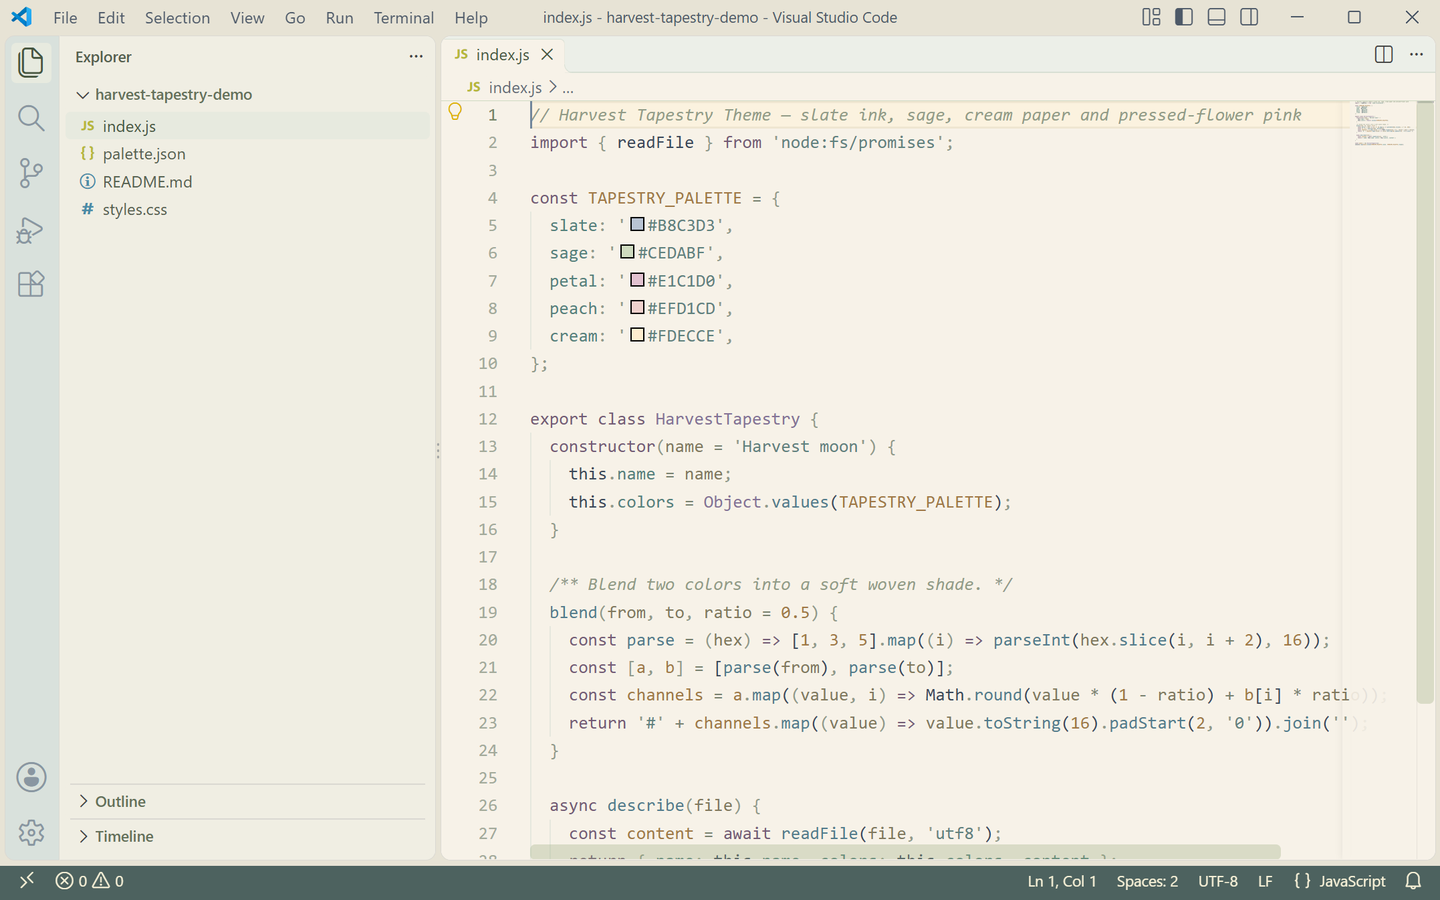Toggle the Secondary Side Bar visibility
The width and height of the screenshot is (1440, 900).
[1250, 17]
